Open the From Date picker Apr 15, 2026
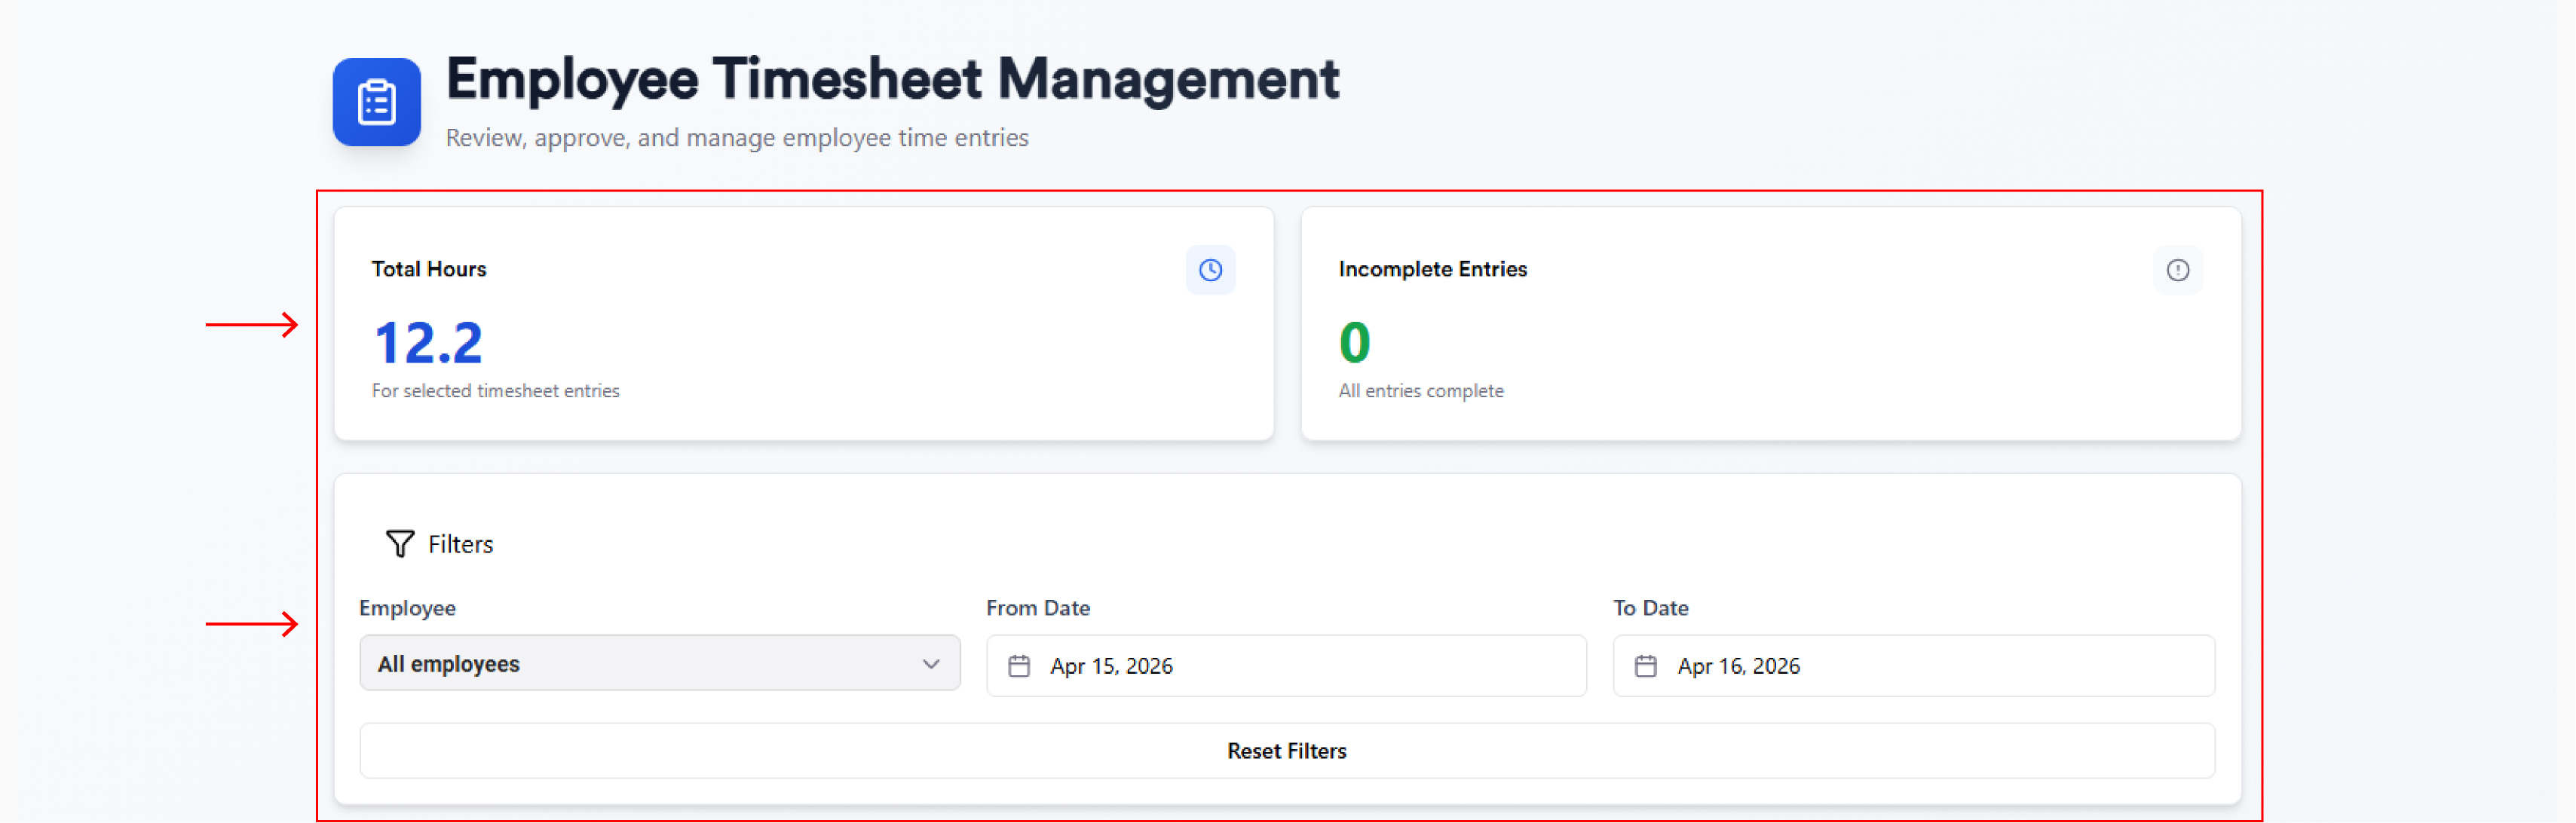 click(x=1286, y=666)
